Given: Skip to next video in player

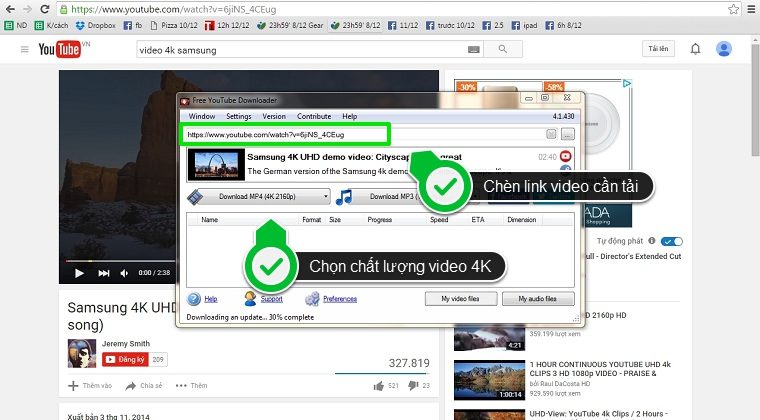Looking at the screenshot, I should 103,272.
